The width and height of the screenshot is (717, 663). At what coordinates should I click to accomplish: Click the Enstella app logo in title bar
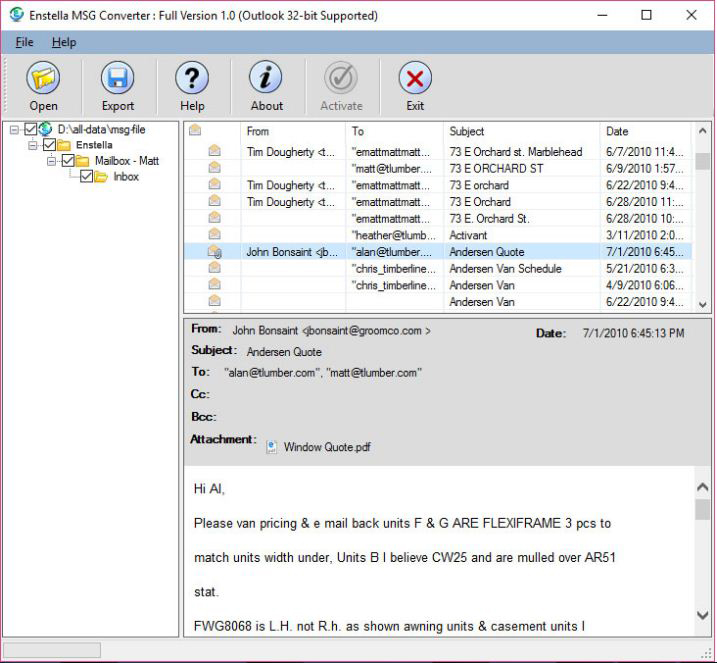click(x=16, y=15)
